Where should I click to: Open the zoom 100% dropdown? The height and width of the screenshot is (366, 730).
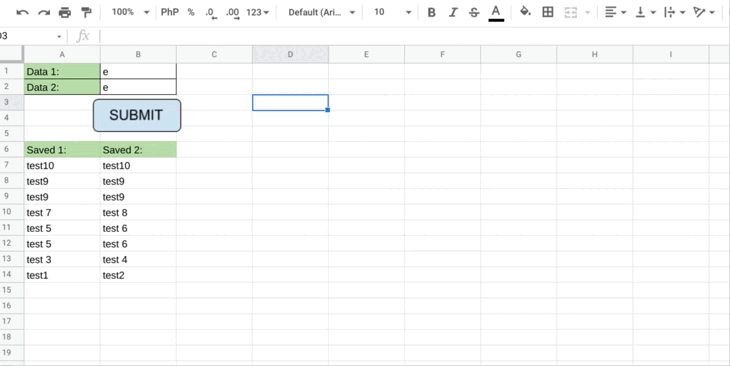pyautogui.click(x=130, y=12)
